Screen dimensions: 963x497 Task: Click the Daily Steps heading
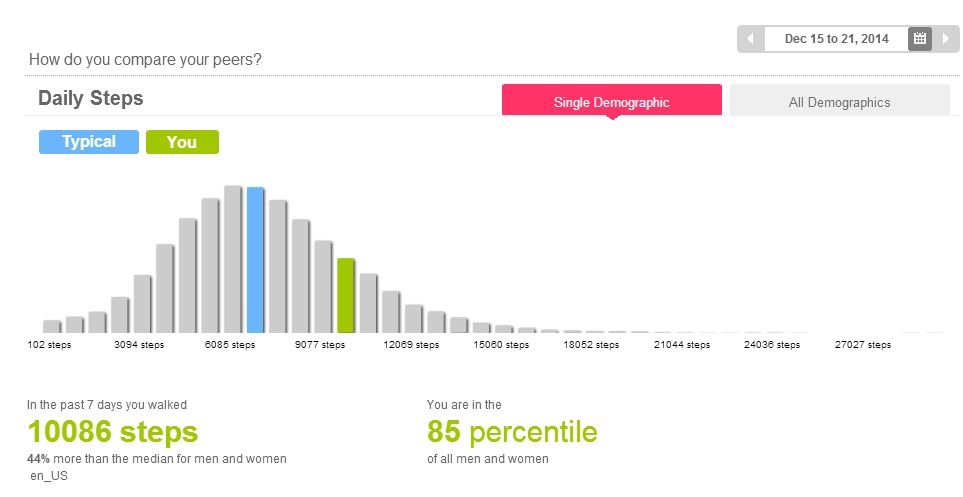click(x=91, y=98)
